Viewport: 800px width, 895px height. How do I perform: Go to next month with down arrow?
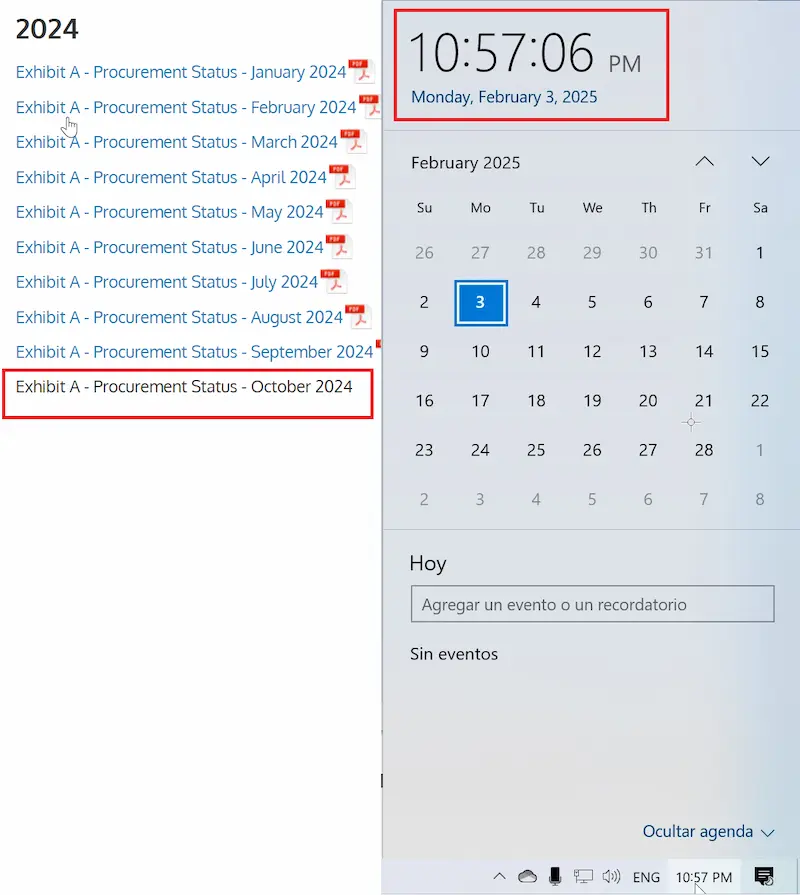pyautogui.click(x=761, y=162)
